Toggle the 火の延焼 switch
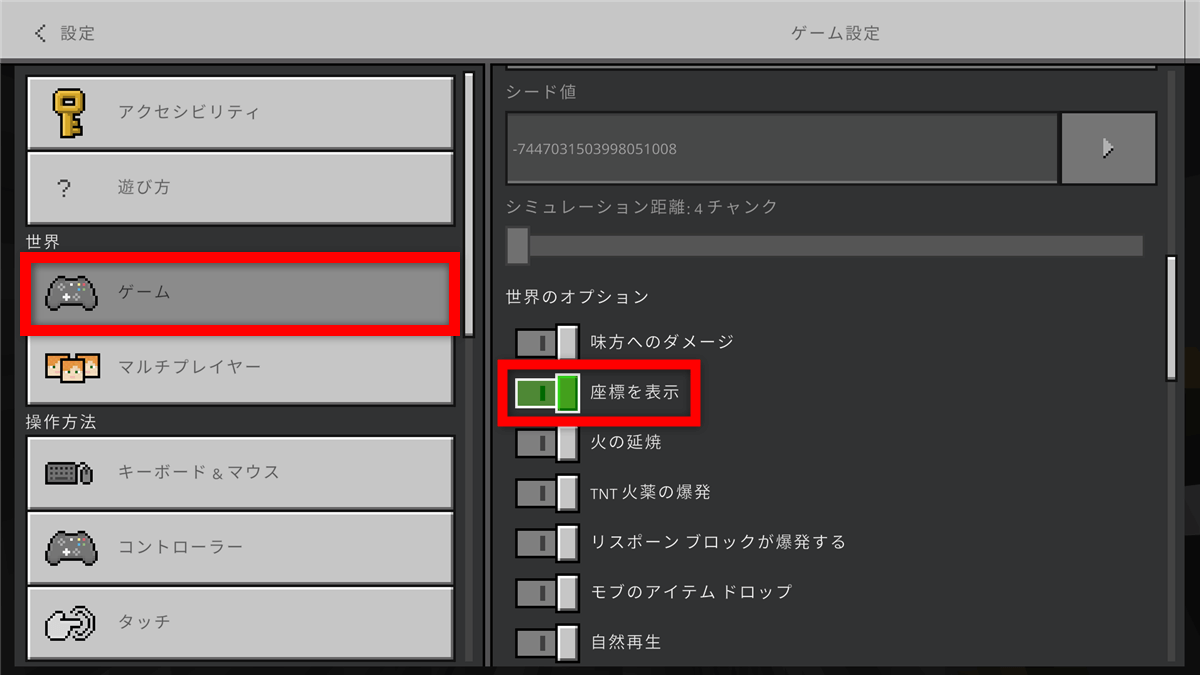Viewport: 1200px width, 675px height. click(547, 442)
